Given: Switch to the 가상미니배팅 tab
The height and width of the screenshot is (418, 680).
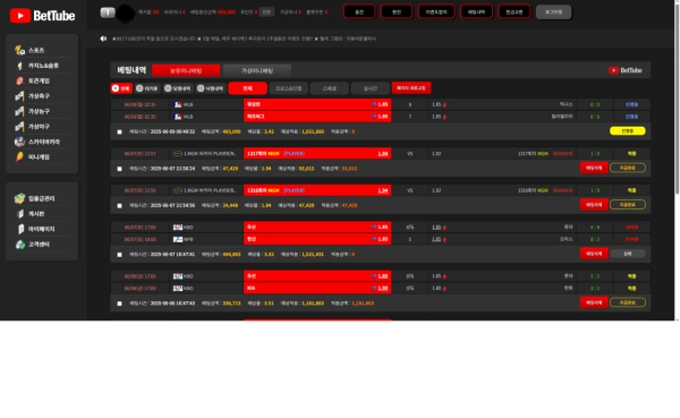Looking at the screenshot, I should pyautogui.click(x=256, y=70).
